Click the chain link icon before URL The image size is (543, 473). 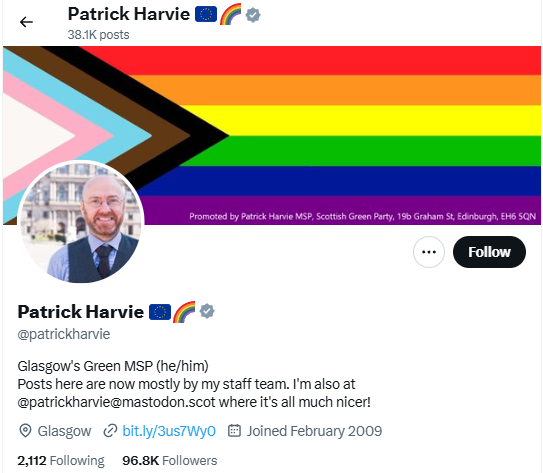(110, 431)
